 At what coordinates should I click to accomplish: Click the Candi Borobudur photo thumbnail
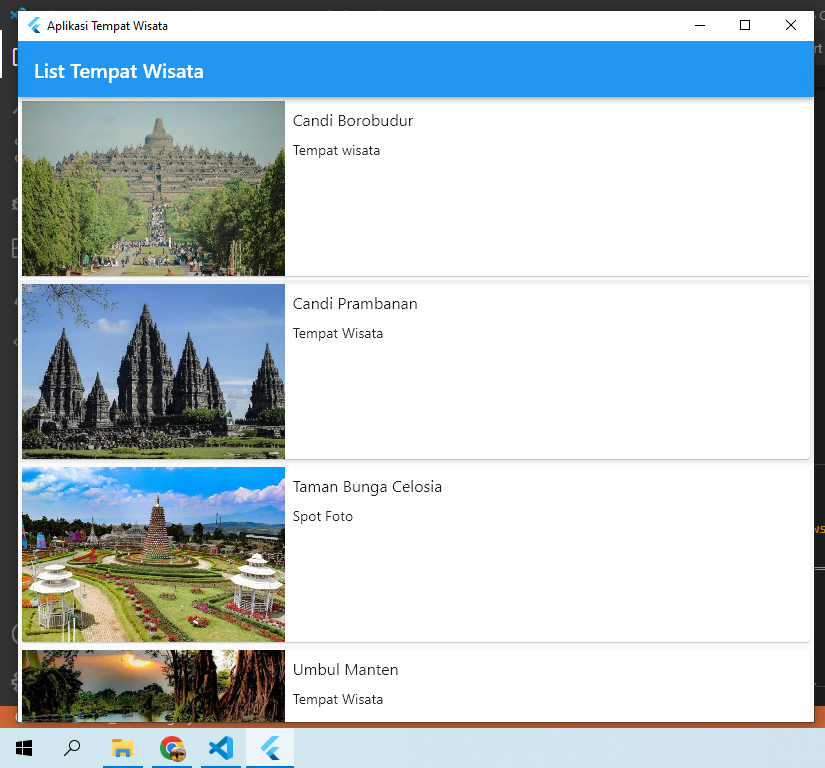(x=152, y=188)
